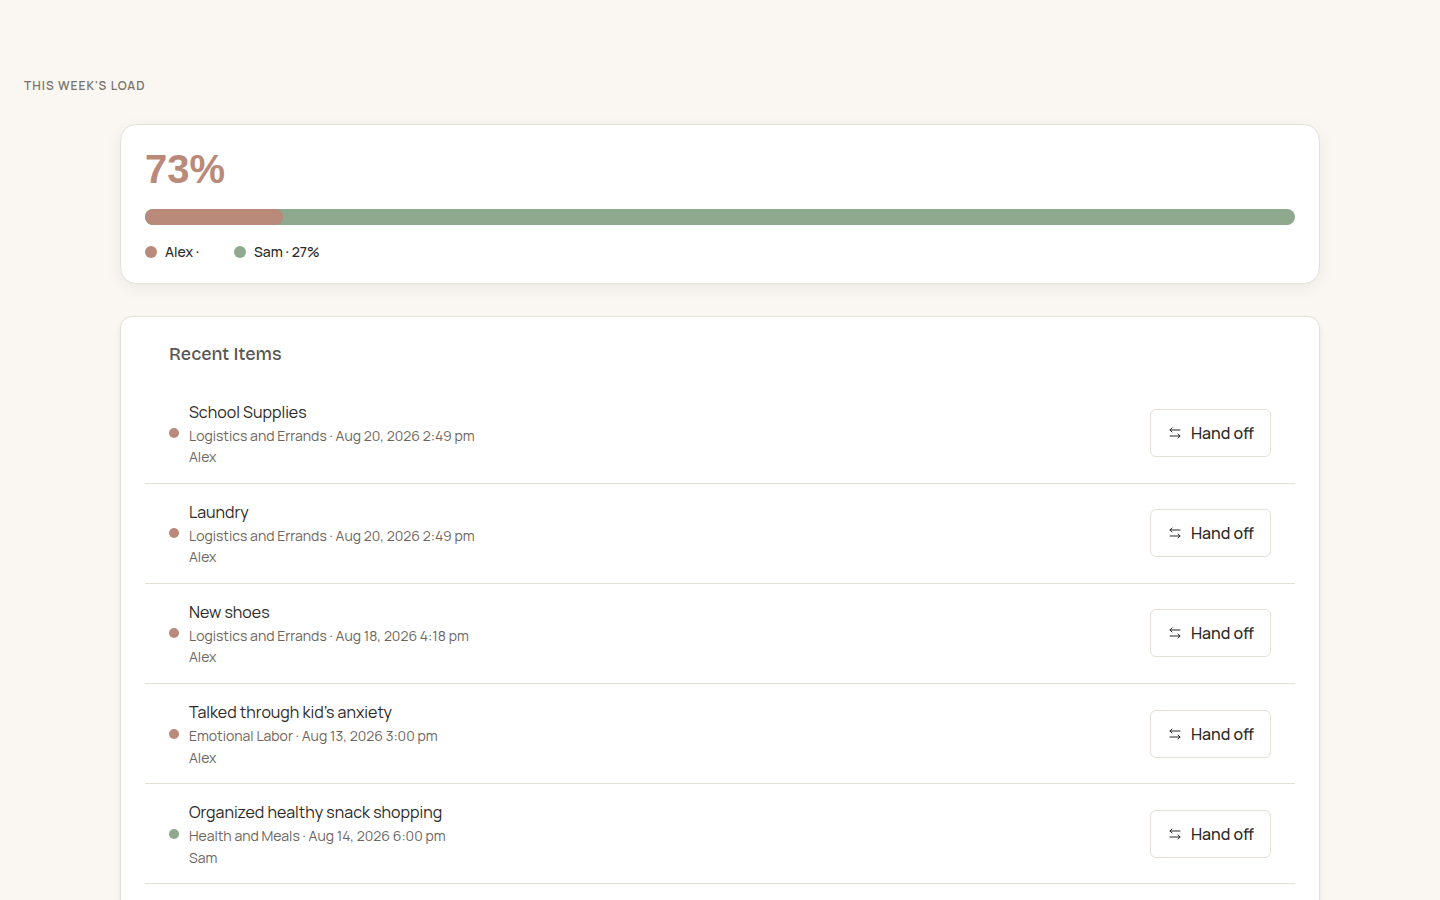The height and width of the screenshot is (900, 1440).
Task: Click Health and Meals · Aug 14, 2026 details
Action: pos(317,836)
